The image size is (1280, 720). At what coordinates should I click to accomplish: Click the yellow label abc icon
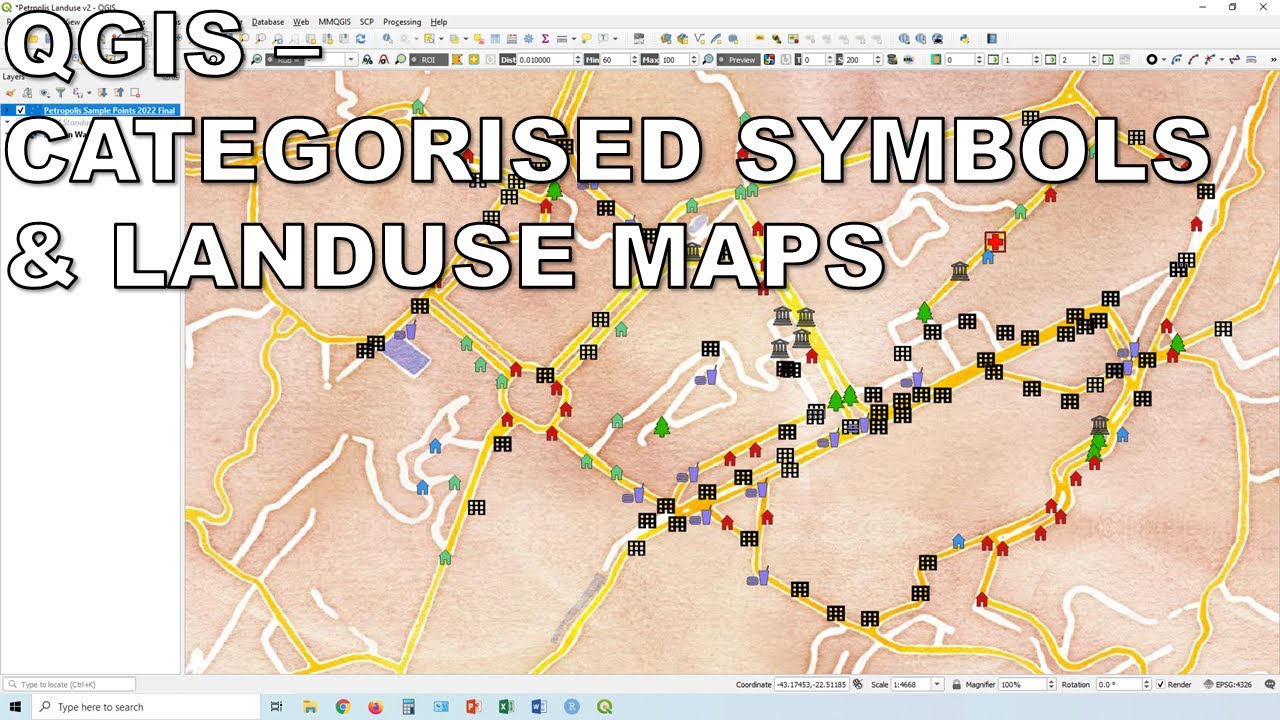pyautogui.click(x=759, y=38)
